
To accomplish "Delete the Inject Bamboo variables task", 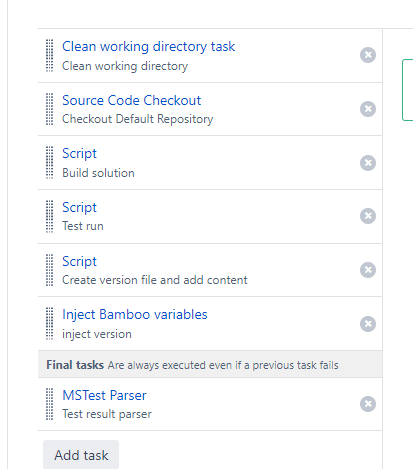I will tap(368, 324).
